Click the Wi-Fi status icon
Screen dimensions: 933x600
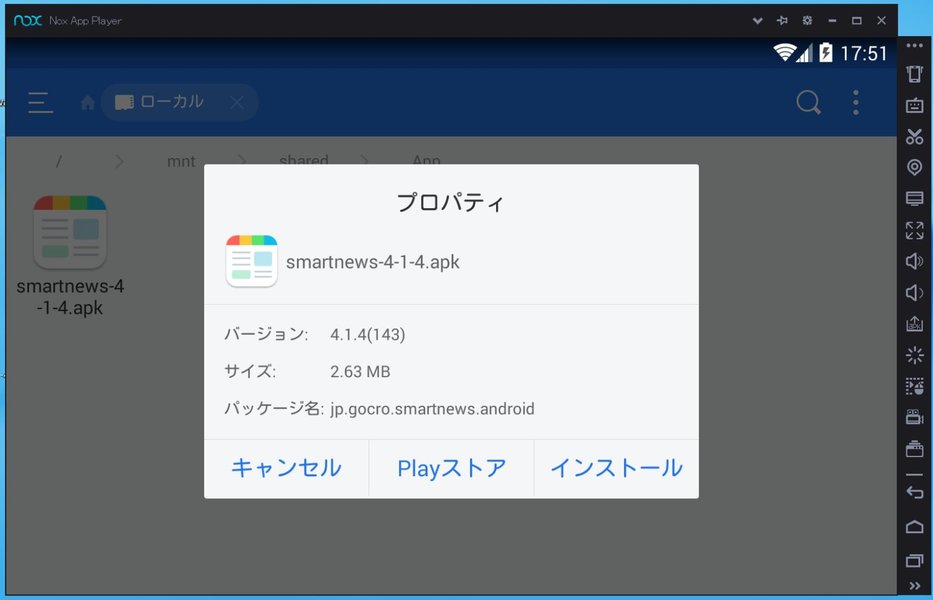785,52
